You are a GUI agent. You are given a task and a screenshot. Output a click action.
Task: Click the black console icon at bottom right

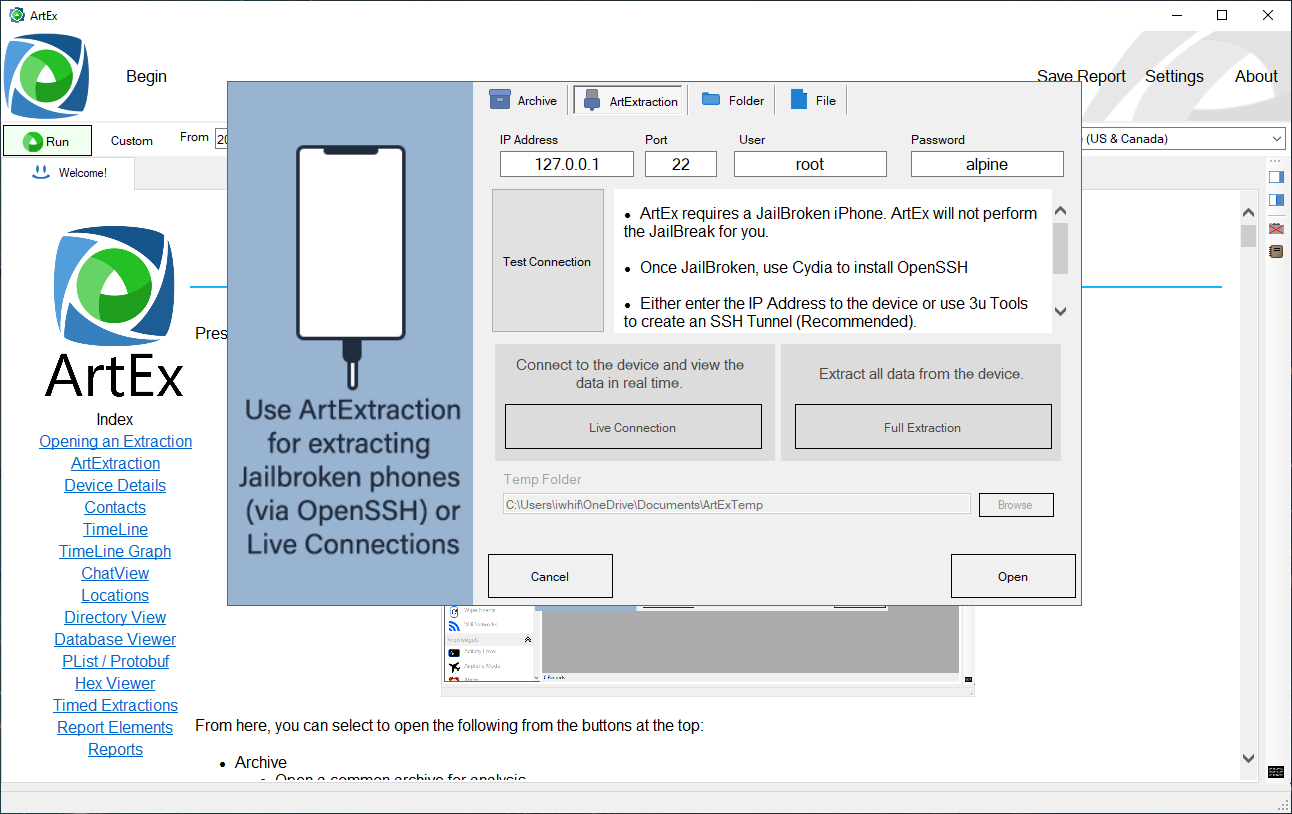(1276, 772)
